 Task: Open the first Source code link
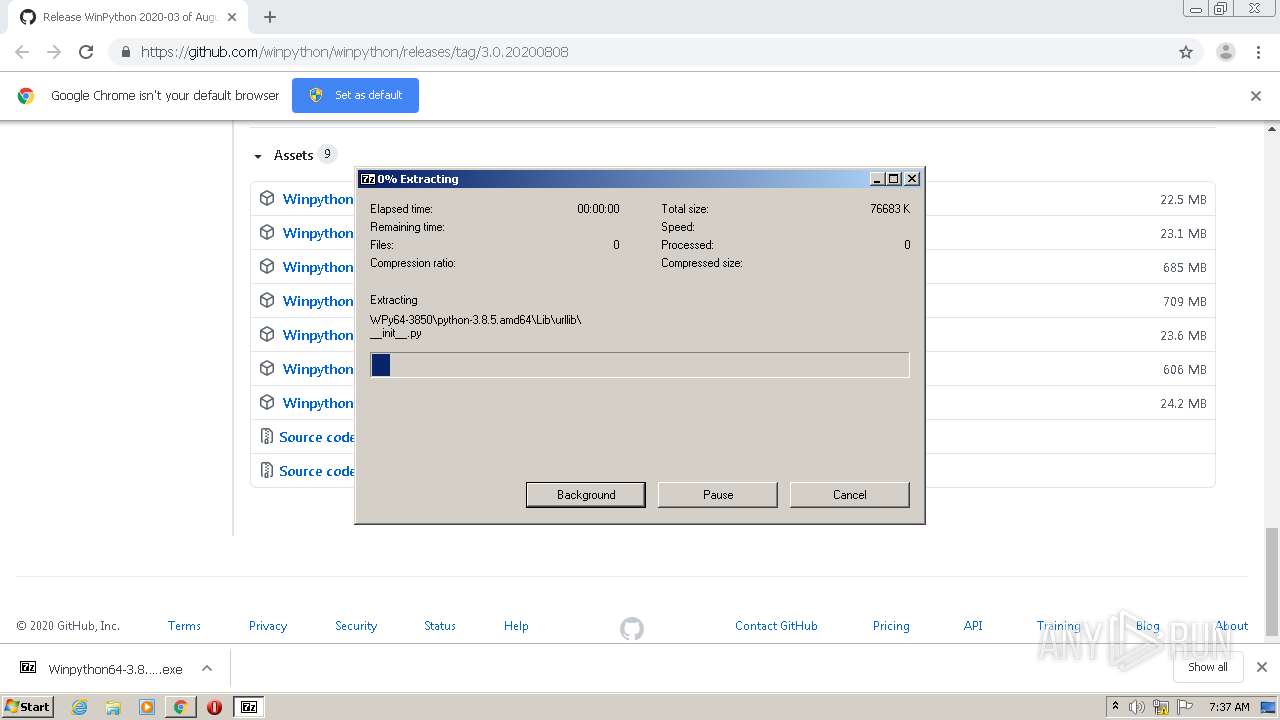[317, 437]
